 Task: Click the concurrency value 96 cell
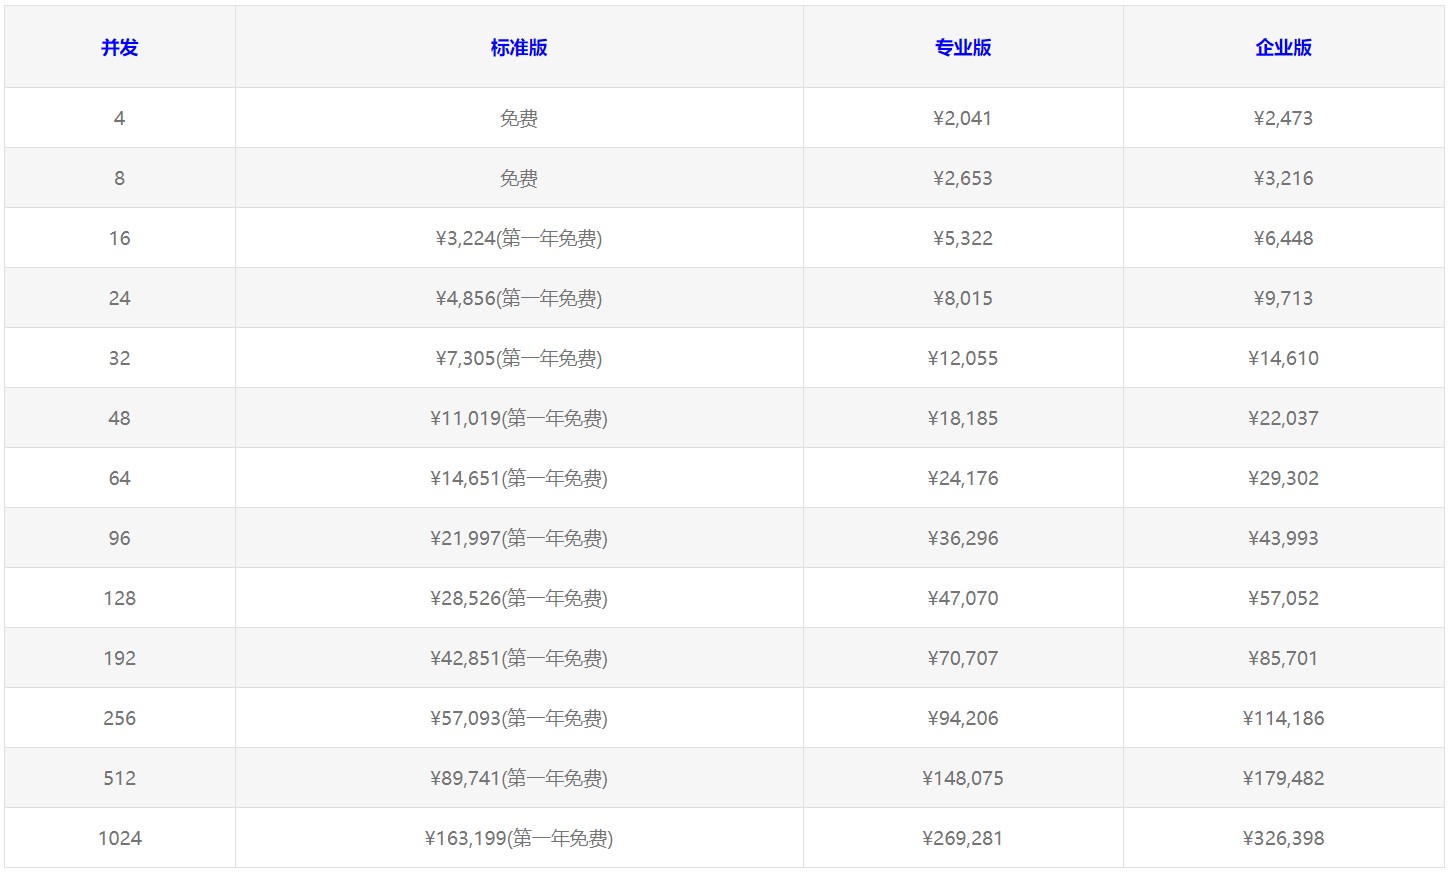tap(119, 538)
